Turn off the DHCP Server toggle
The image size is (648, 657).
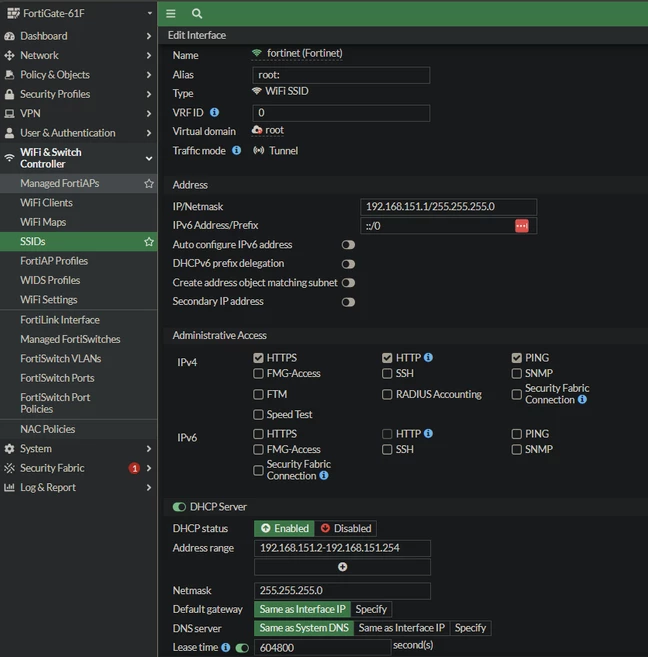point(179,507)
